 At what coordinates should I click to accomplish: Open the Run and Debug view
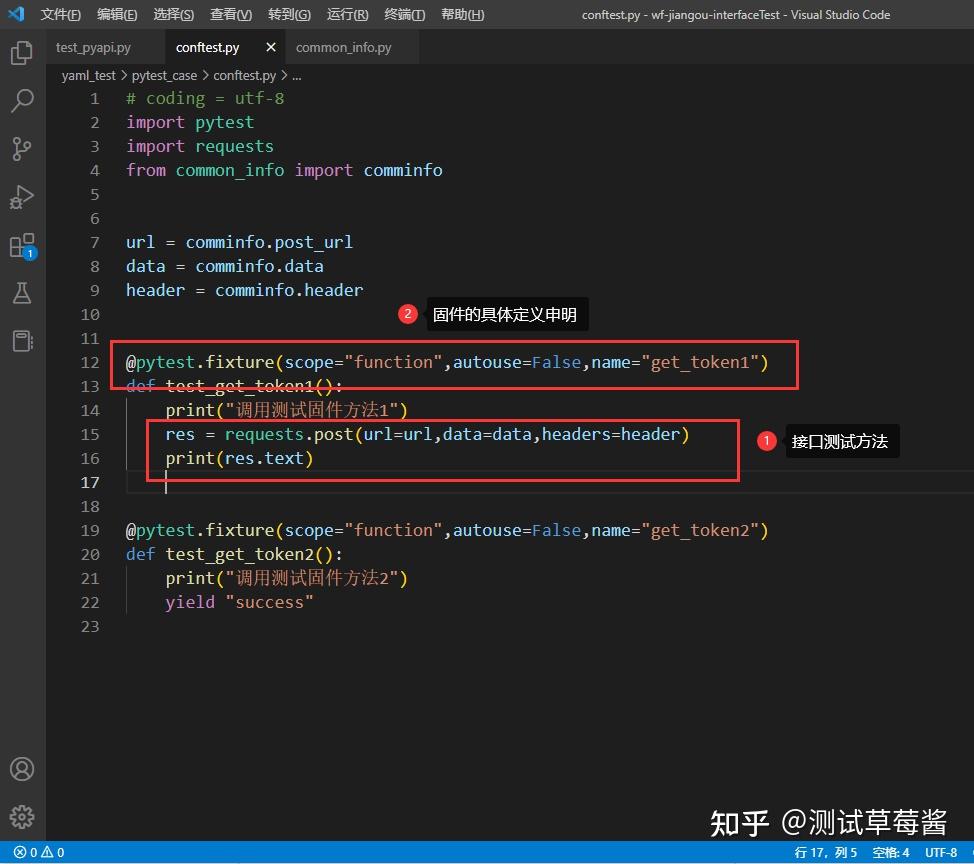tap(22, 197)
